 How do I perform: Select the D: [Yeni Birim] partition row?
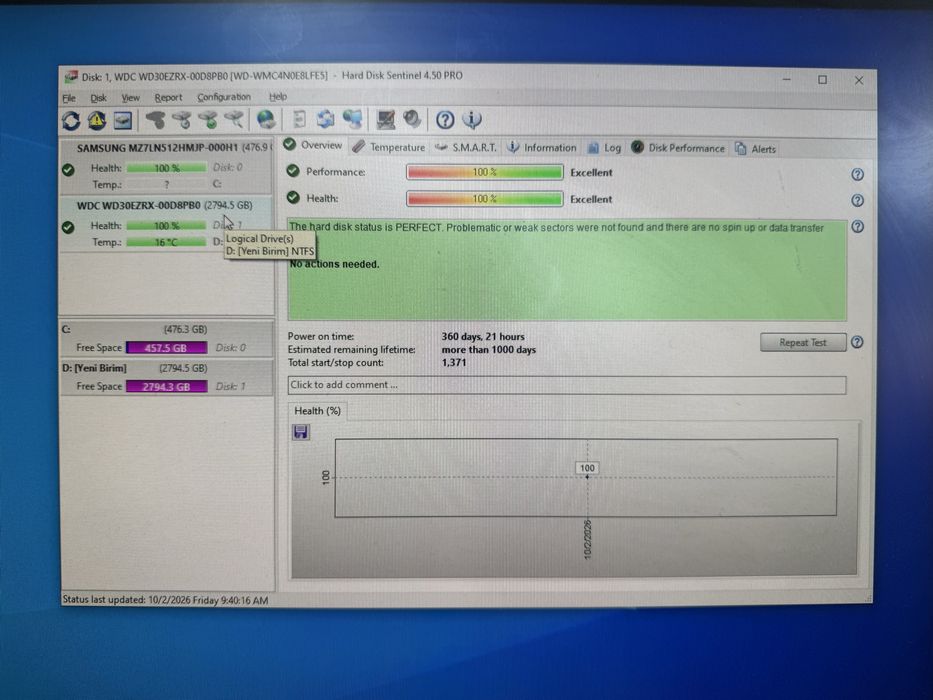click(167, 377)
